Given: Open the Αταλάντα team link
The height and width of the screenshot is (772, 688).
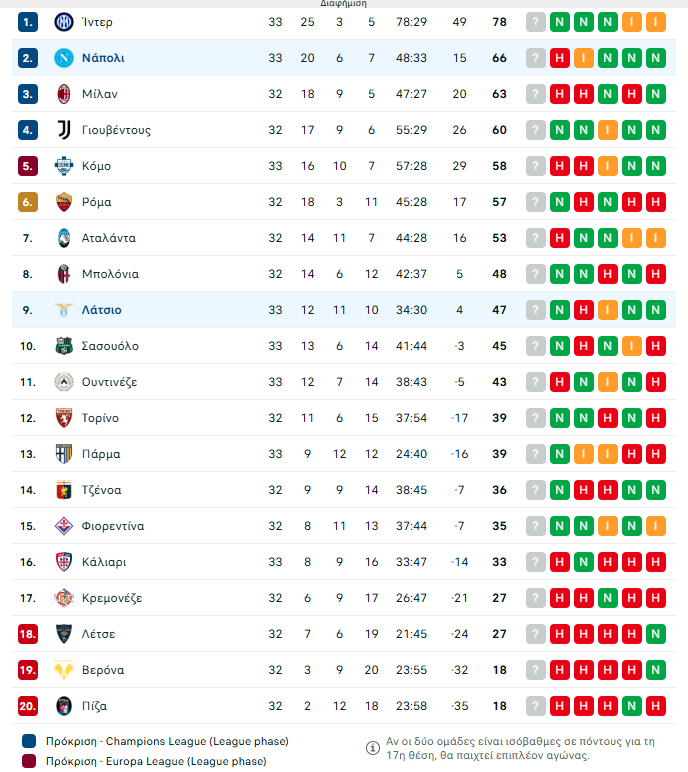Looking at the screenshot, I should coord(109,238).
